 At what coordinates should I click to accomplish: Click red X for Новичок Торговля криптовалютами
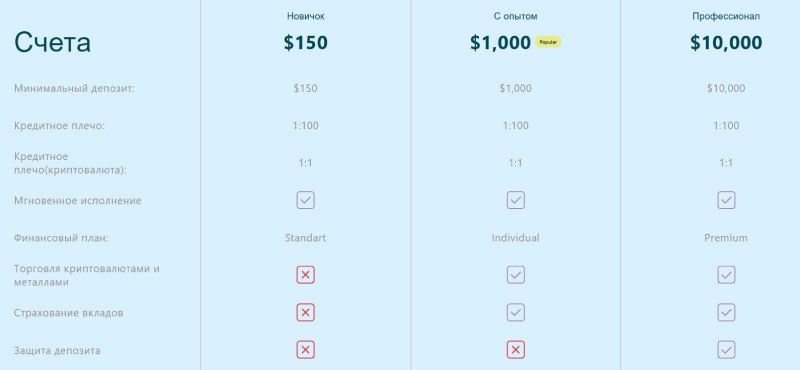305,275
